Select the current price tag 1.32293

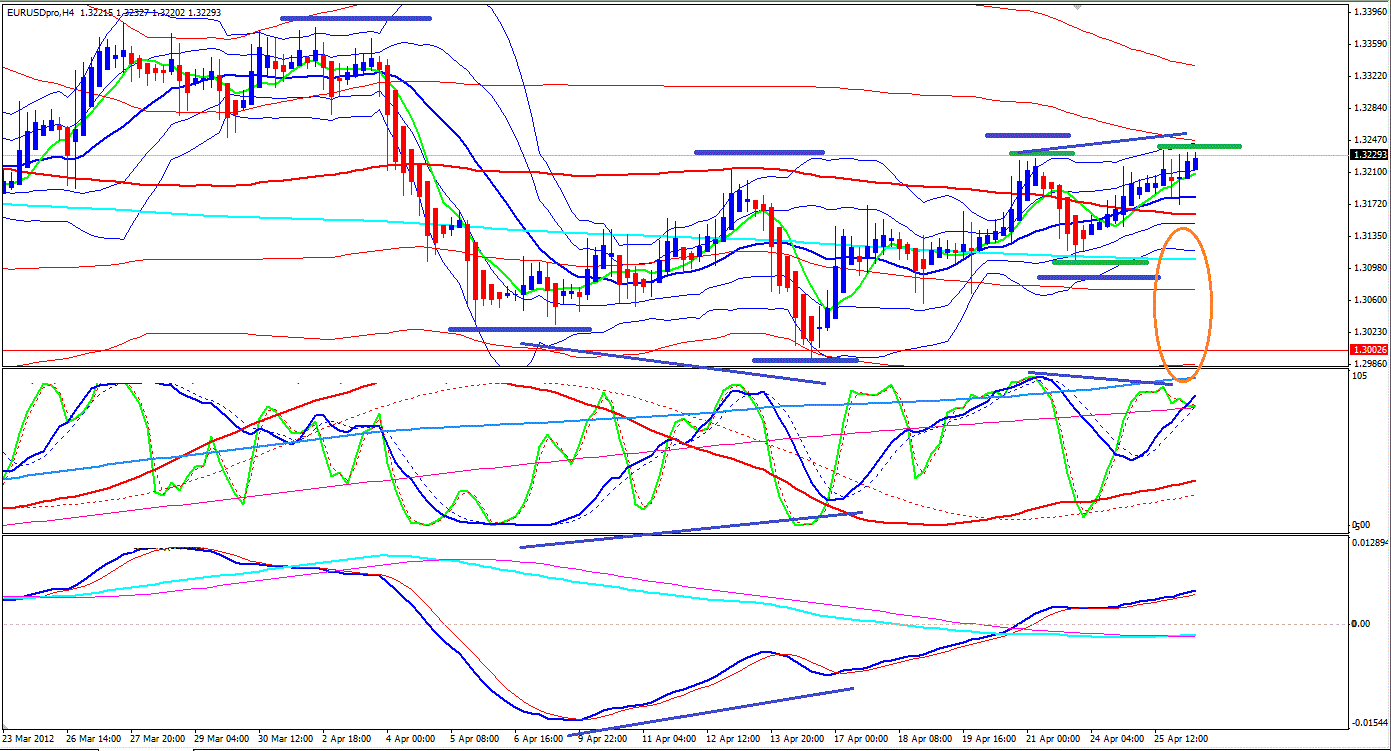click(x=1367, y=155)
